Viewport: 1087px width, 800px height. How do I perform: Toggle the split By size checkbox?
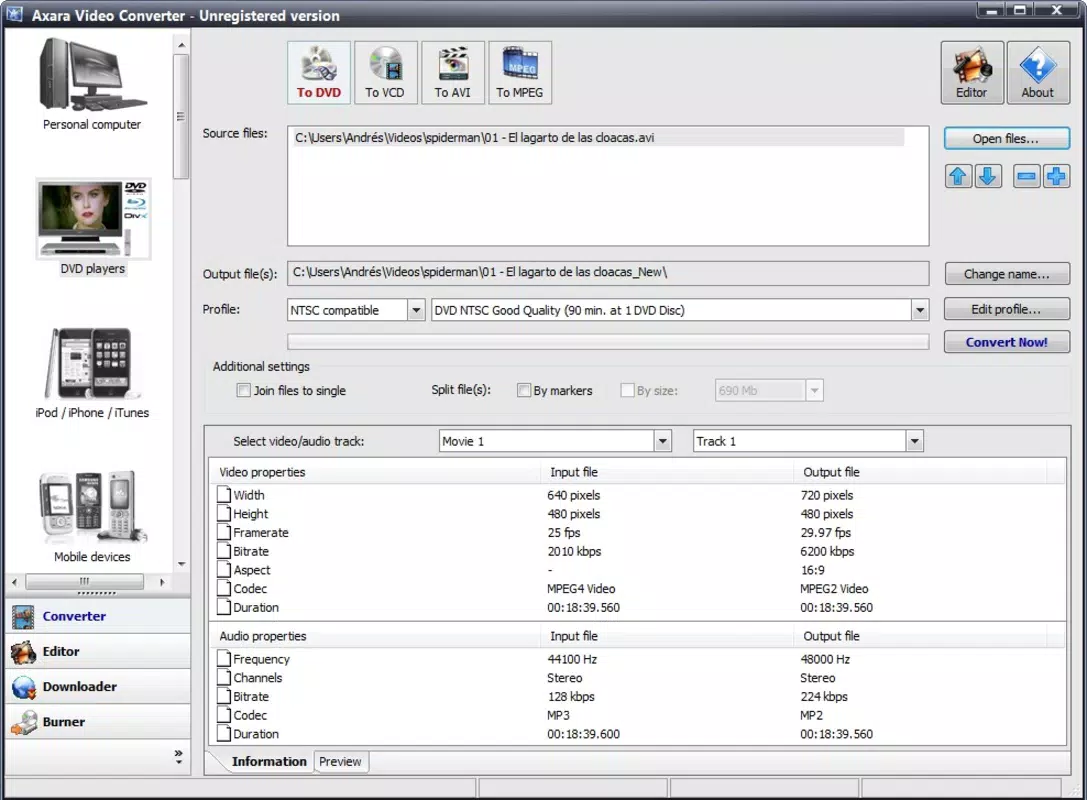coord(627,390)
